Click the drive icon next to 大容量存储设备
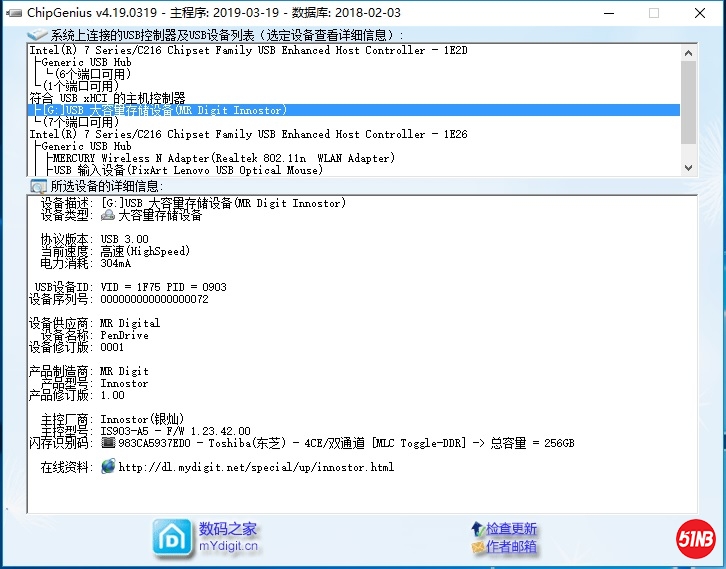This screenshot has width=726, height=569. point(108,215)
